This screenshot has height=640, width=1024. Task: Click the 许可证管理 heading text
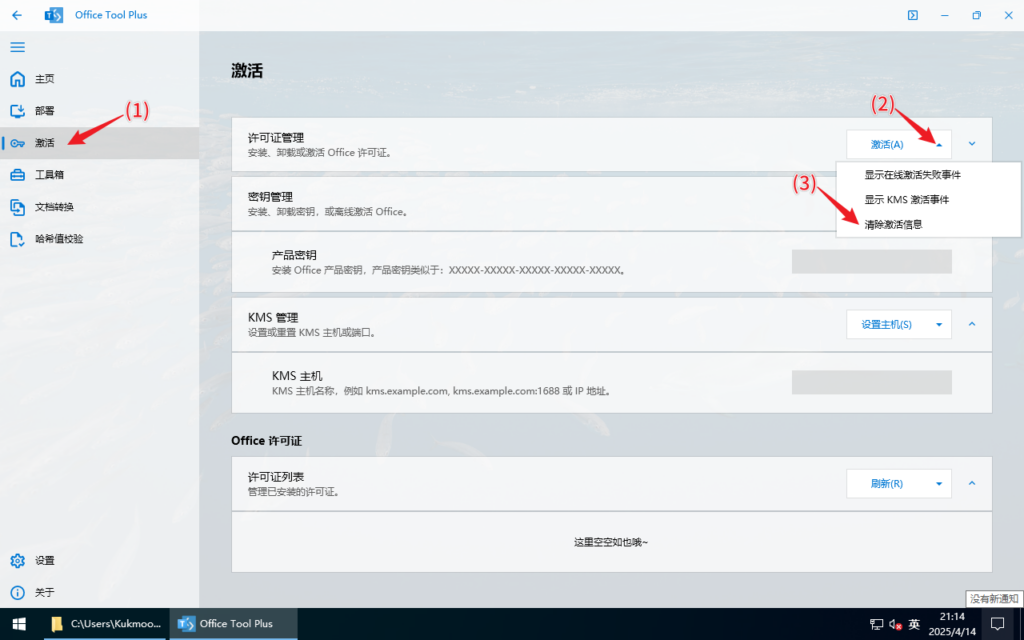(x=276, y=138)
